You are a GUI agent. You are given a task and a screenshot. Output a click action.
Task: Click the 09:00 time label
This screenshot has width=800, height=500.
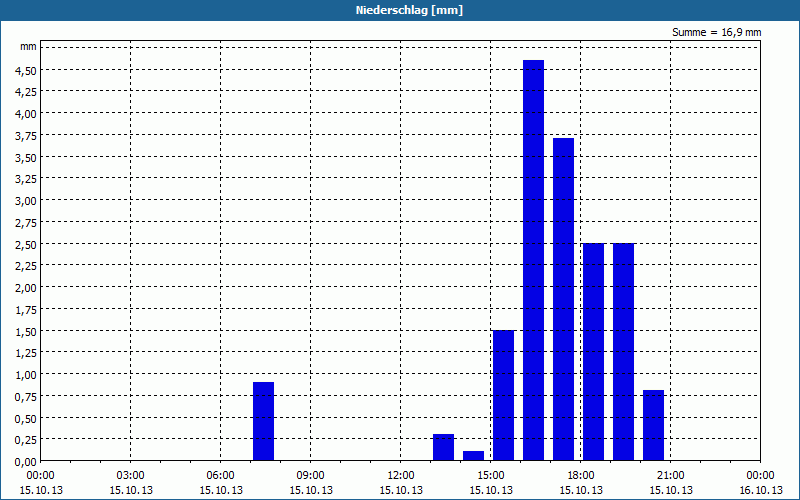[311, 476]
